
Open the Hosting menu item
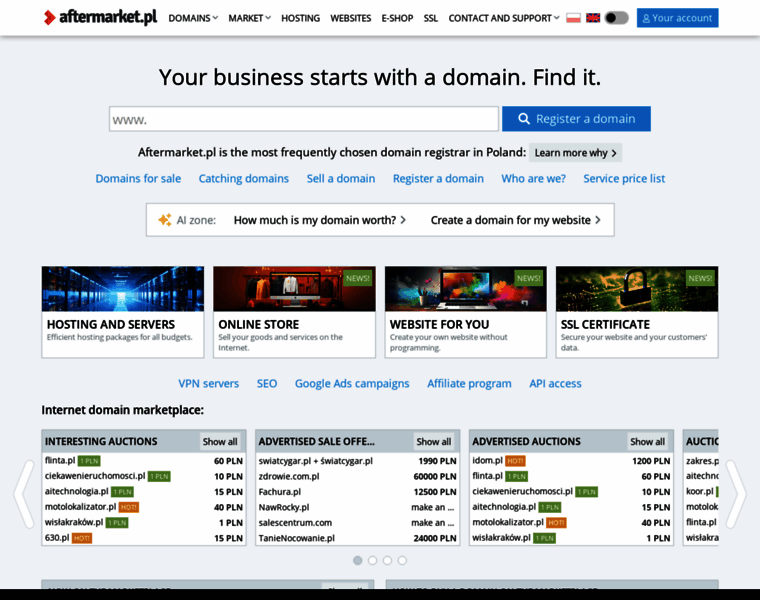click(x=300, y=18)
